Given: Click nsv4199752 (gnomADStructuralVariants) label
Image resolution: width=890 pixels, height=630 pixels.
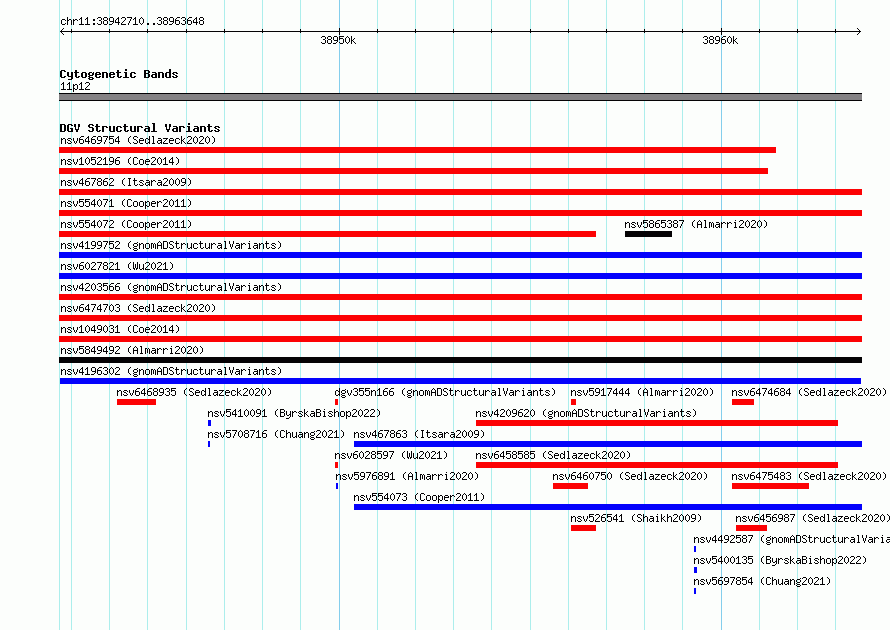Looking at the screenshot, I should click(x=171, y=245).
